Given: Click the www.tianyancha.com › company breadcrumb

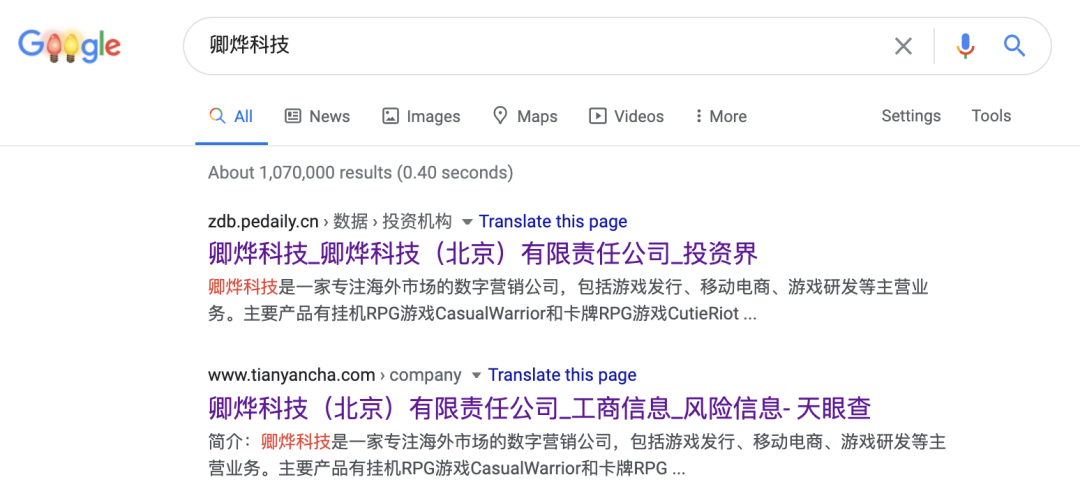Looking at the screenshot, I should (335, 375).
